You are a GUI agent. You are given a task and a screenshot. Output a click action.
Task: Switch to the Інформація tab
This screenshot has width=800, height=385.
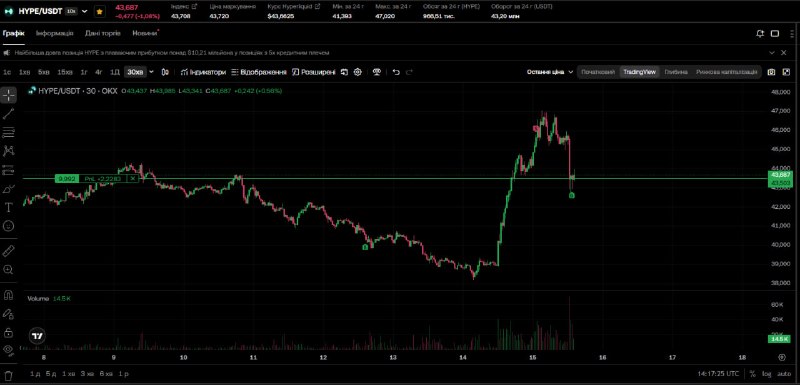(55, 33)
